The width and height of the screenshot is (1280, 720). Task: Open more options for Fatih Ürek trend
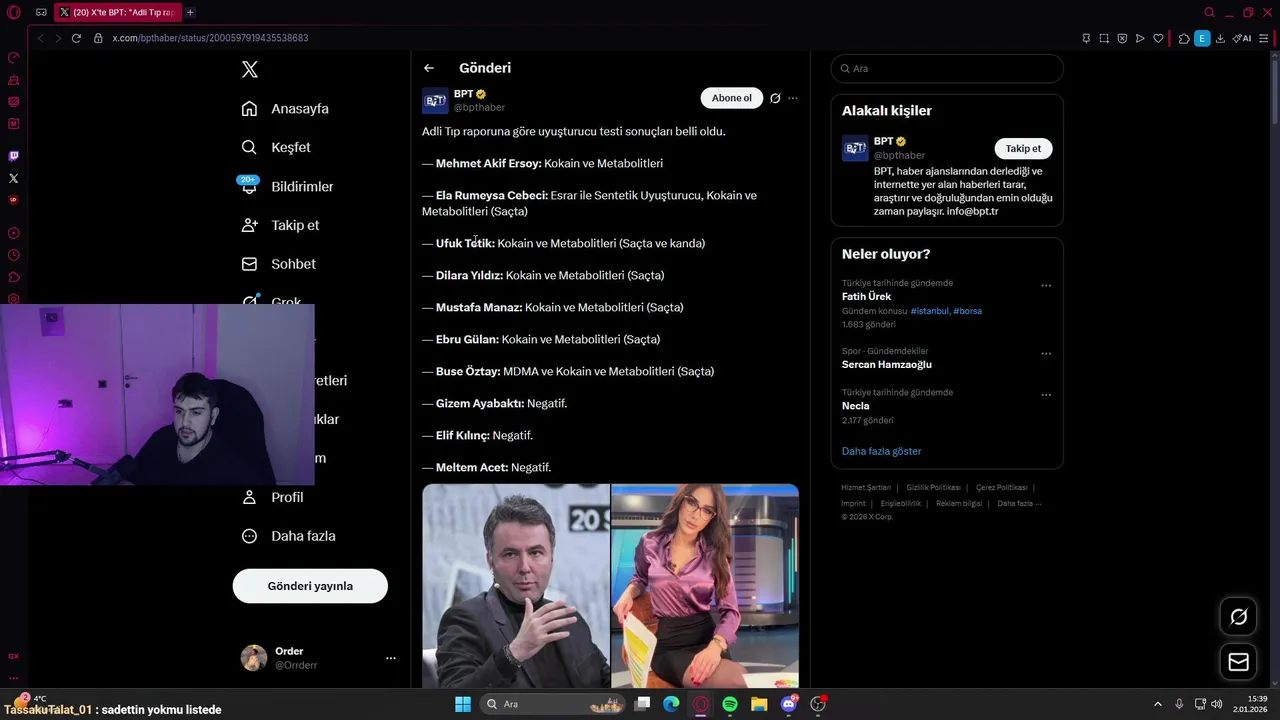(x=1046, y=286)
